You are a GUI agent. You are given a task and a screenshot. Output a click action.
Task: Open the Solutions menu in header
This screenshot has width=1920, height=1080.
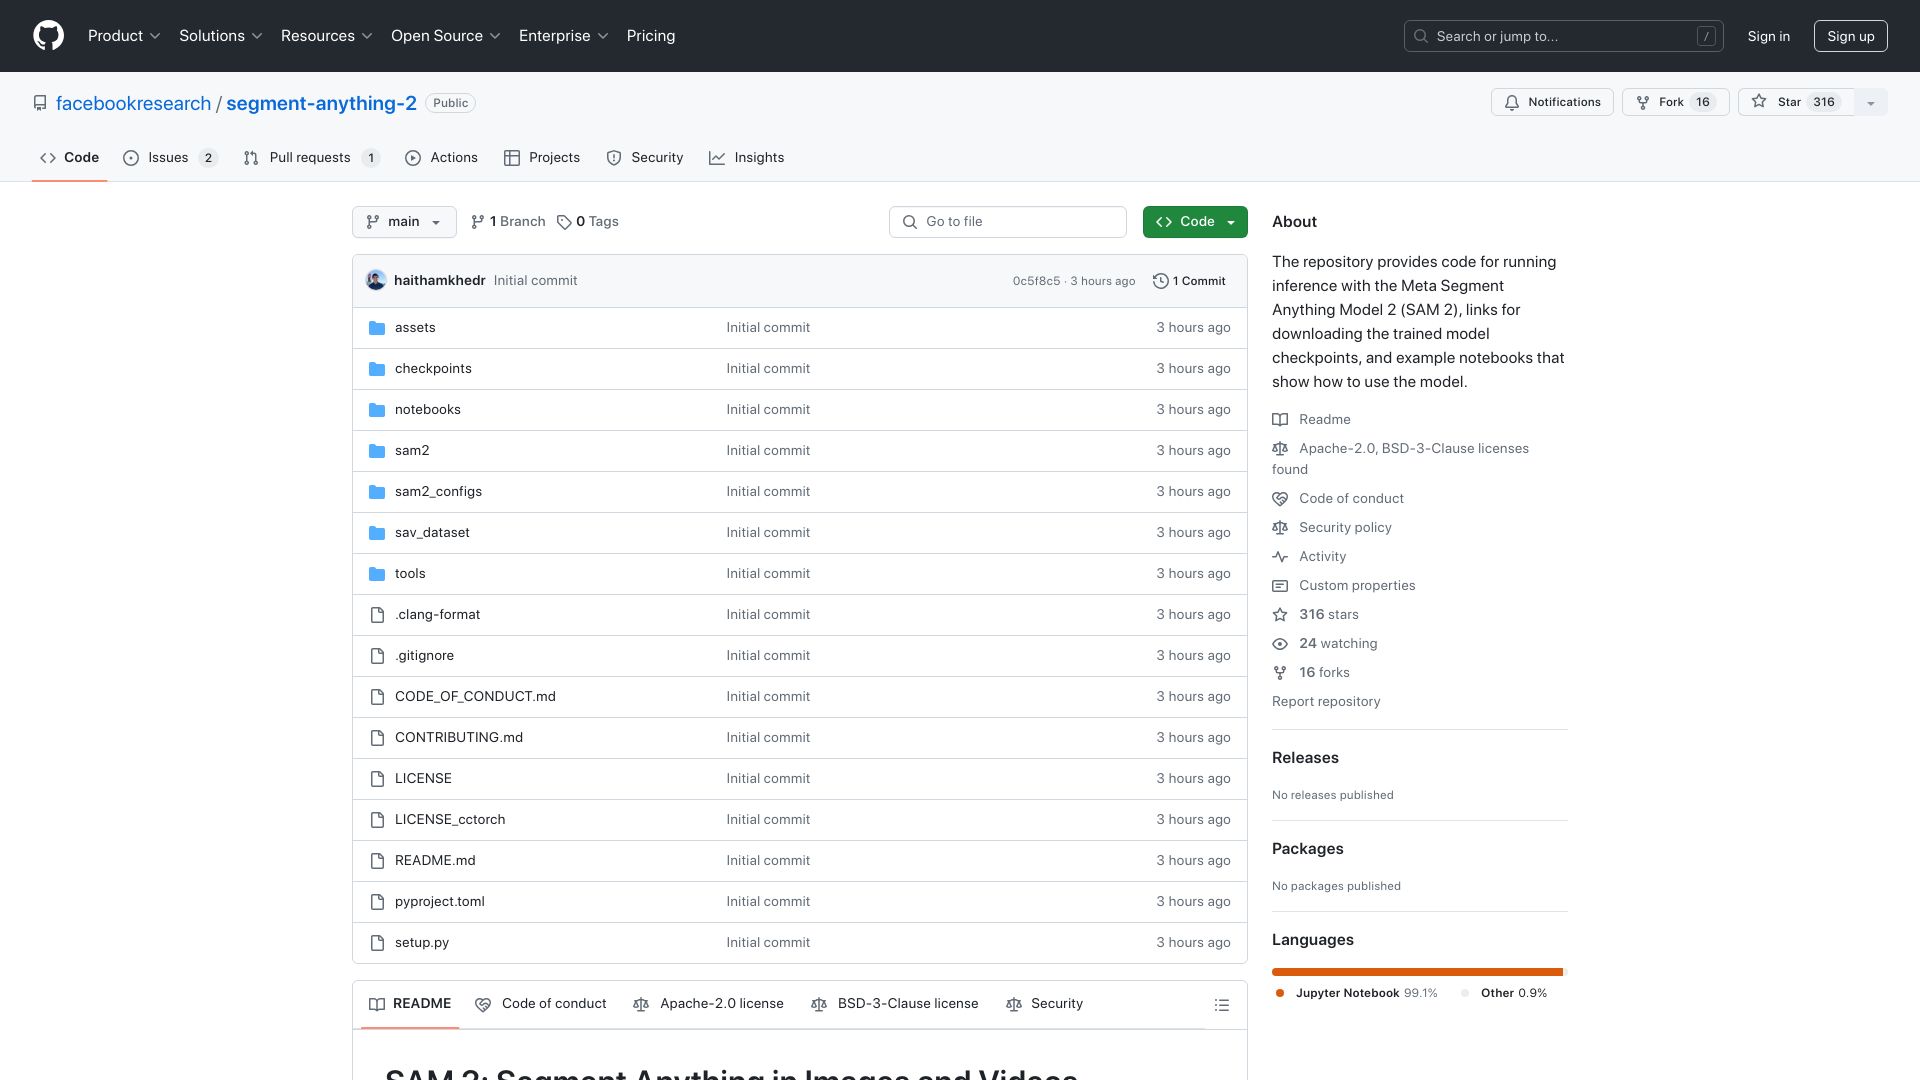tap(221, 36)
